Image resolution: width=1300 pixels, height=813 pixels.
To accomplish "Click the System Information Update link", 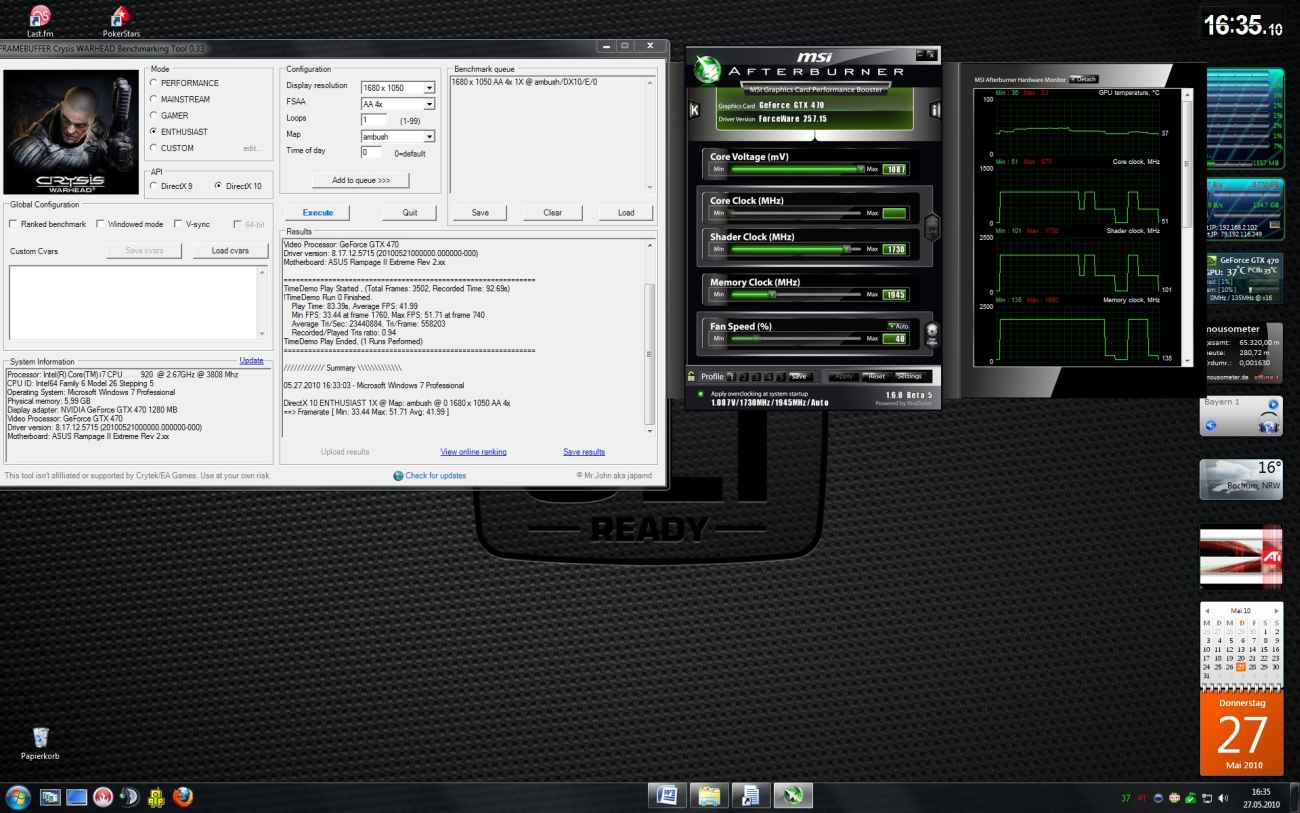I will point(252,361).
